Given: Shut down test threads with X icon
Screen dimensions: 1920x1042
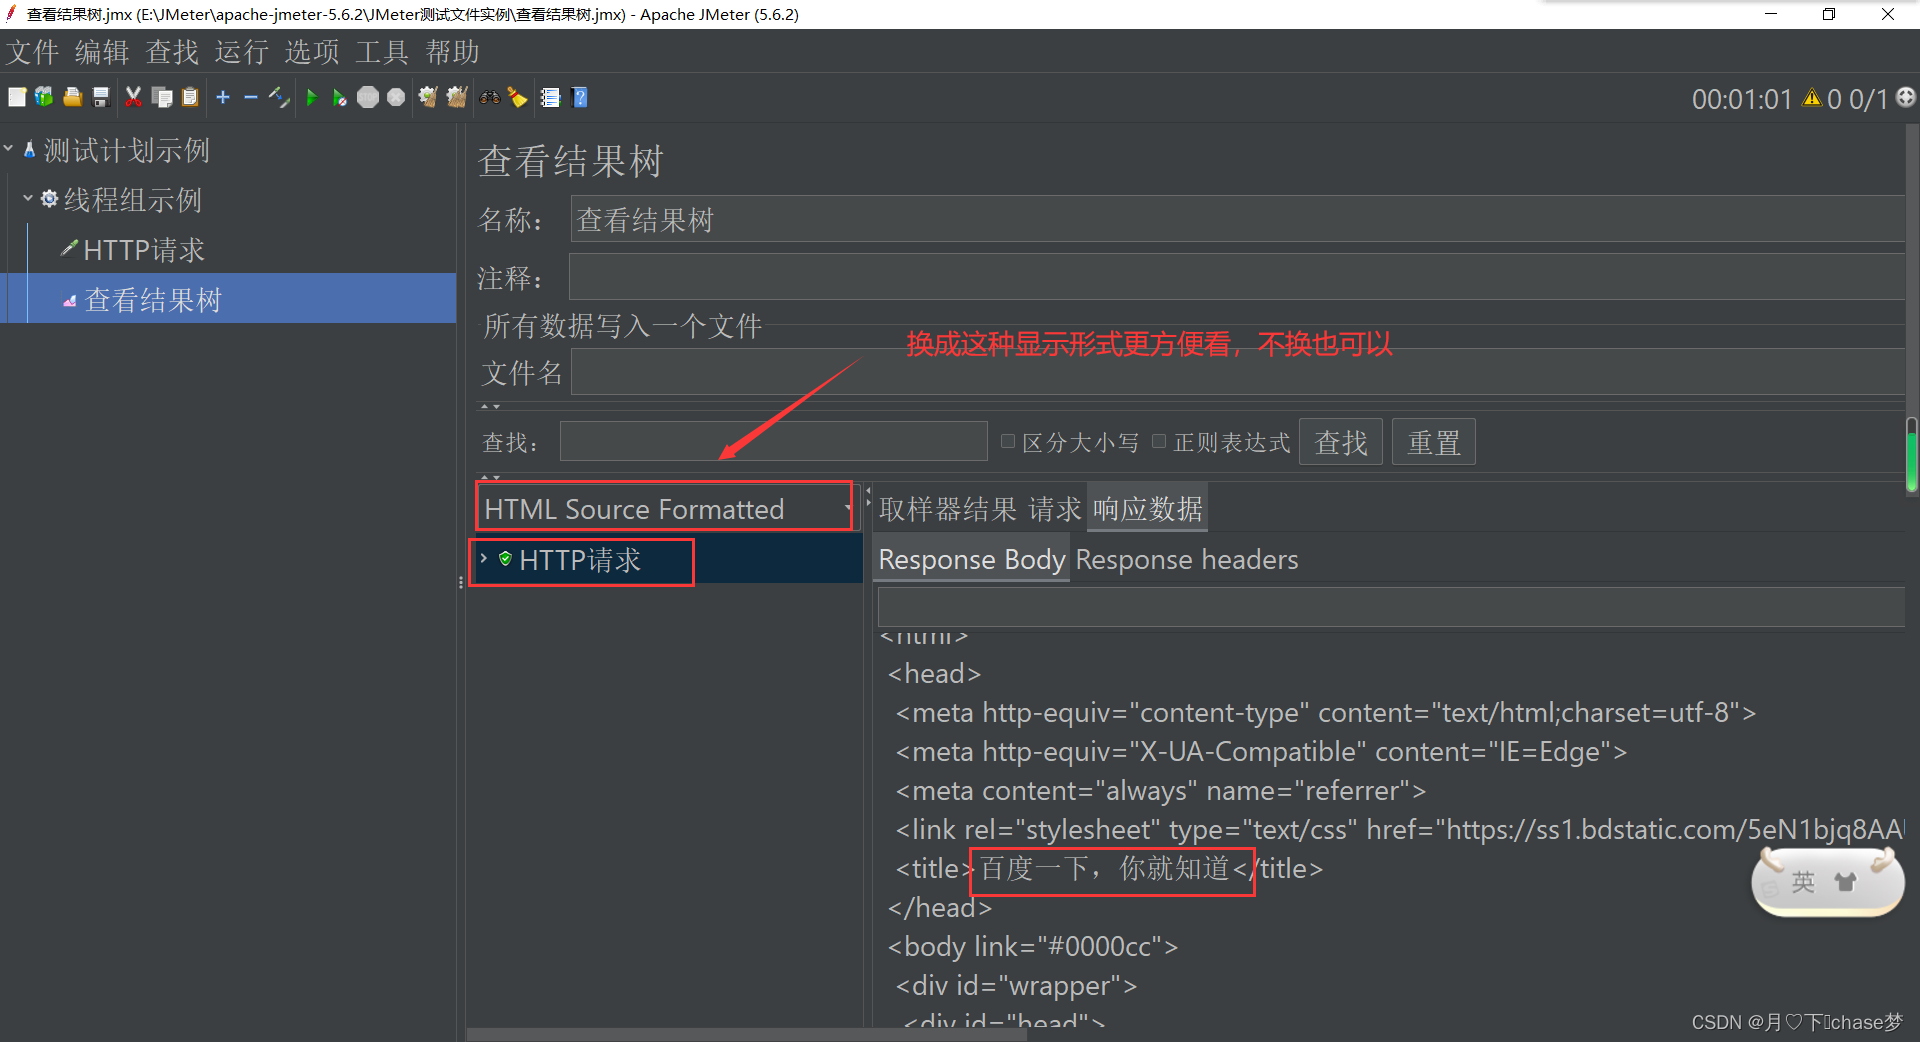Looking at the screenshot, I should 396,97.
